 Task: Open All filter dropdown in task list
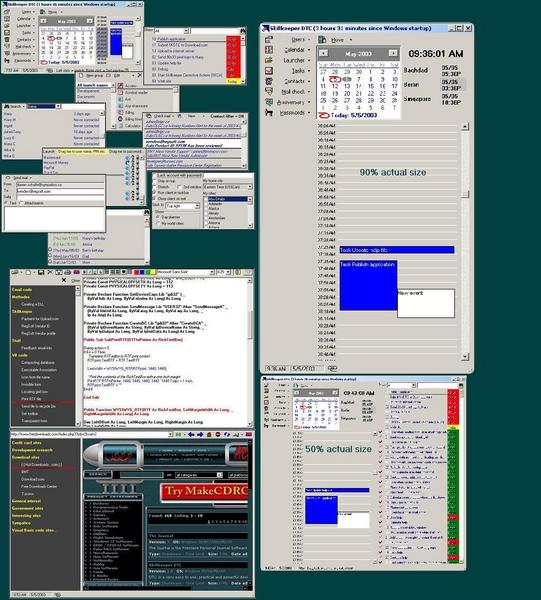[x=186, y=31]
